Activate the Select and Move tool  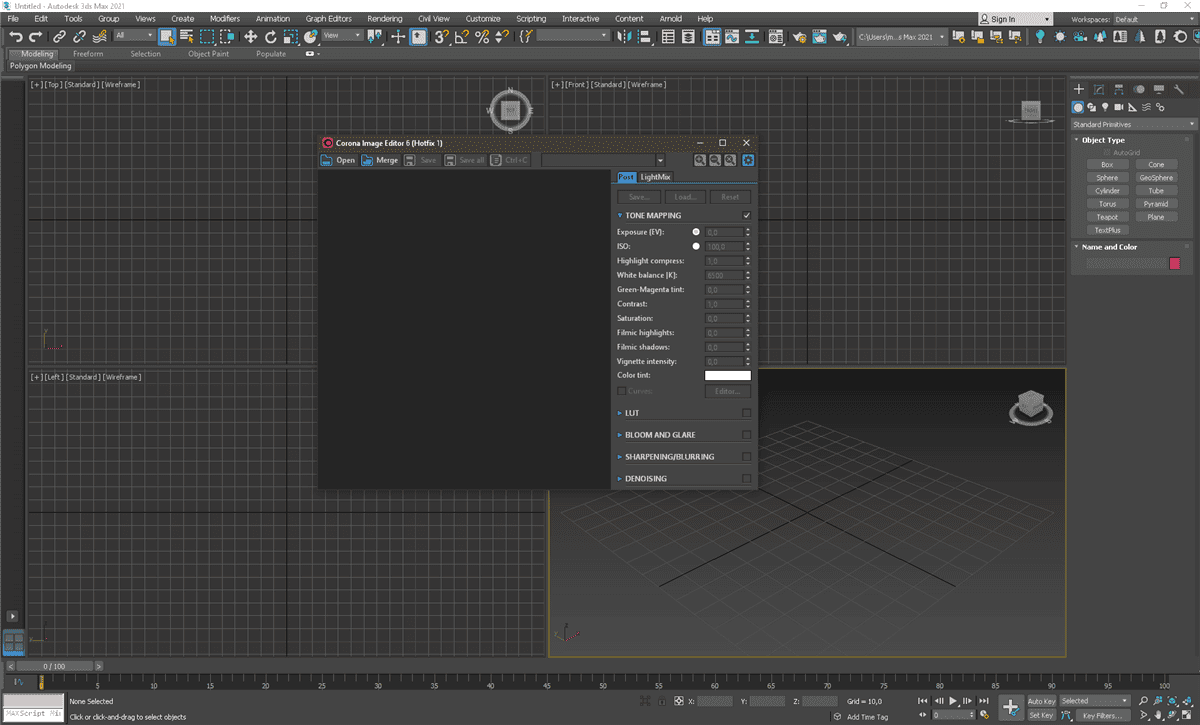pyautogui.click(x=250, y=36)
